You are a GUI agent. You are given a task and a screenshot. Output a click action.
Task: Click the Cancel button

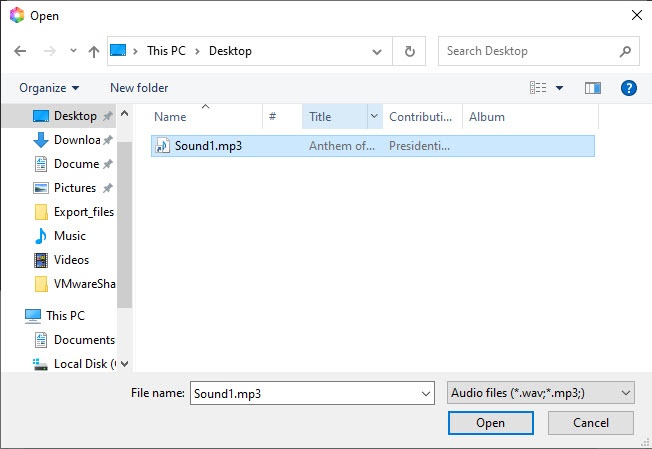pos(591,423)
